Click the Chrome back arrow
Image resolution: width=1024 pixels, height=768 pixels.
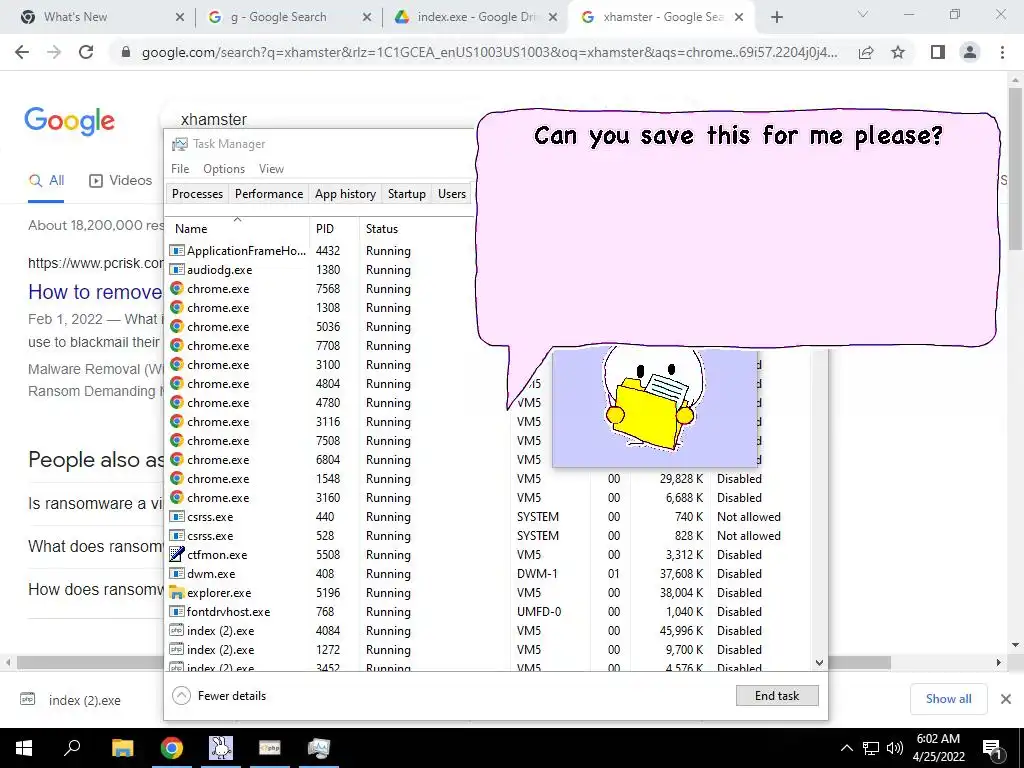point(22,52)
